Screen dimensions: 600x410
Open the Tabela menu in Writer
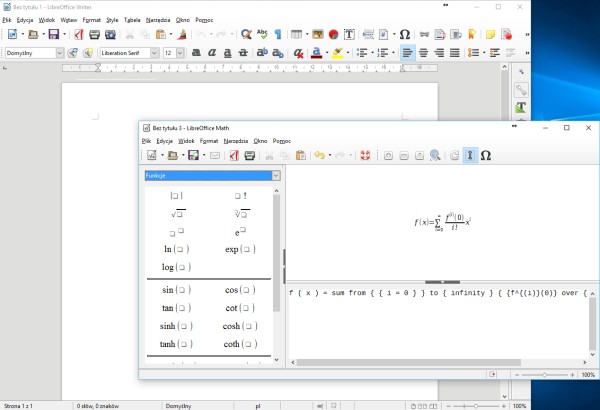132,19
